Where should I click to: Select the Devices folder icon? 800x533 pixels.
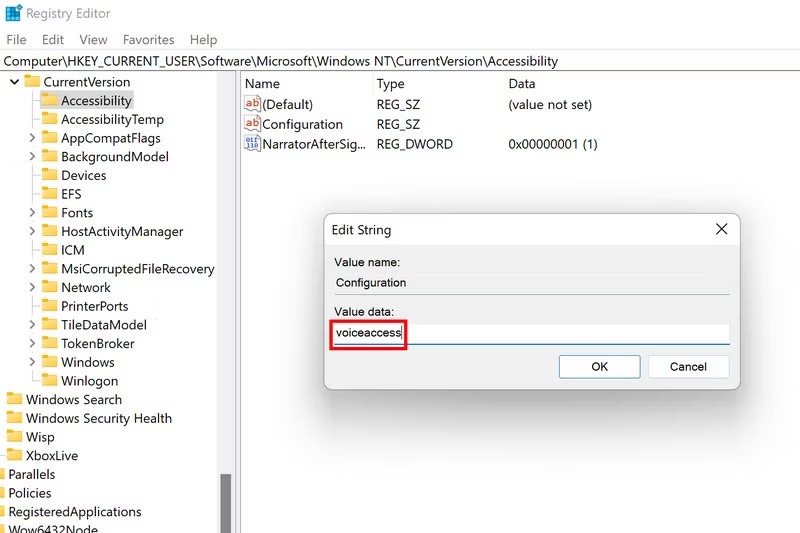click(x=49, y=174)
